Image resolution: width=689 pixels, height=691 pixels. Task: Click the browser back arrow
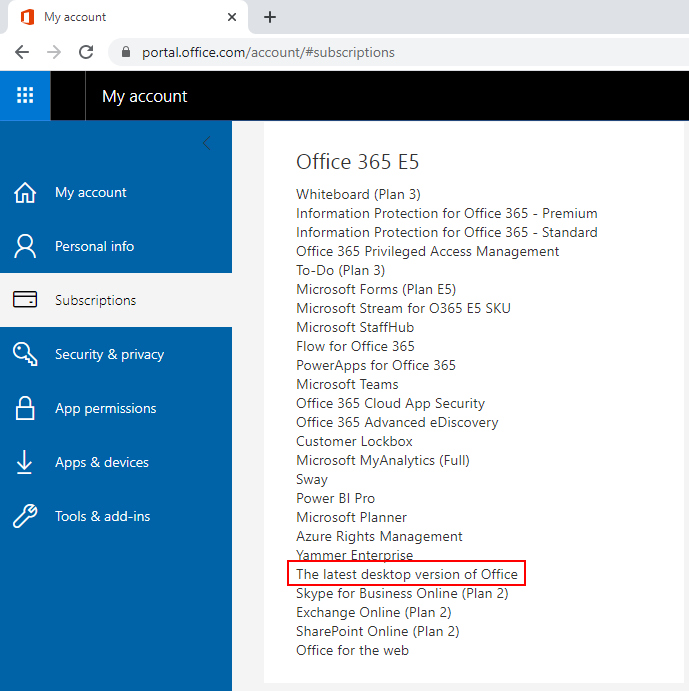(22, 52)
